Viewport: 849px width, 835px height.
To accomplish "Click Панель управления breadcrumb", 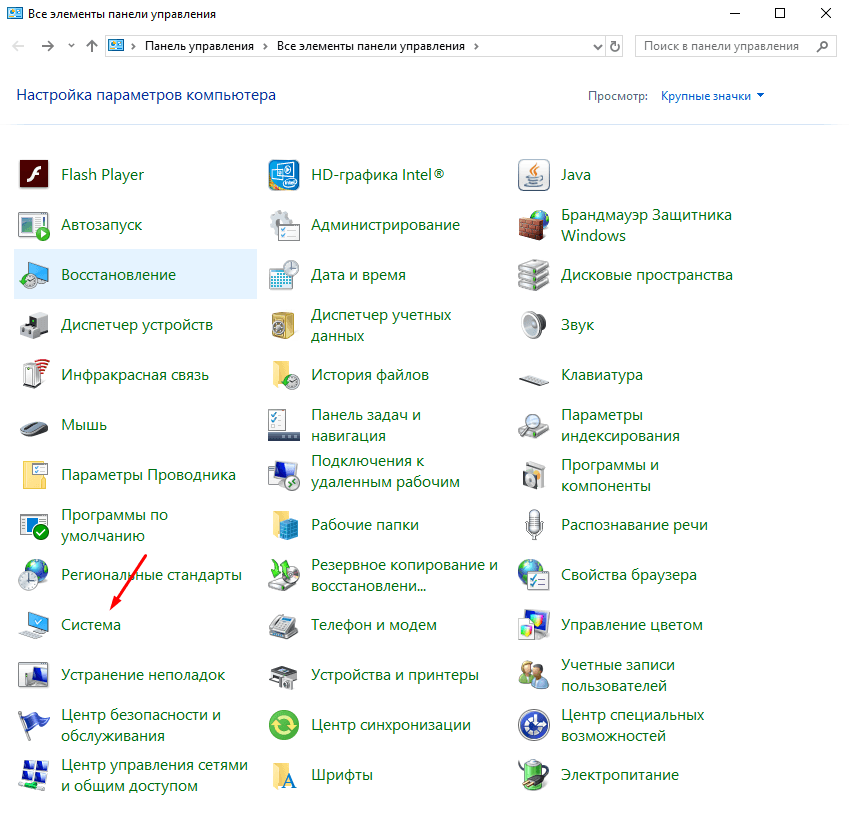I will [199, 46].
